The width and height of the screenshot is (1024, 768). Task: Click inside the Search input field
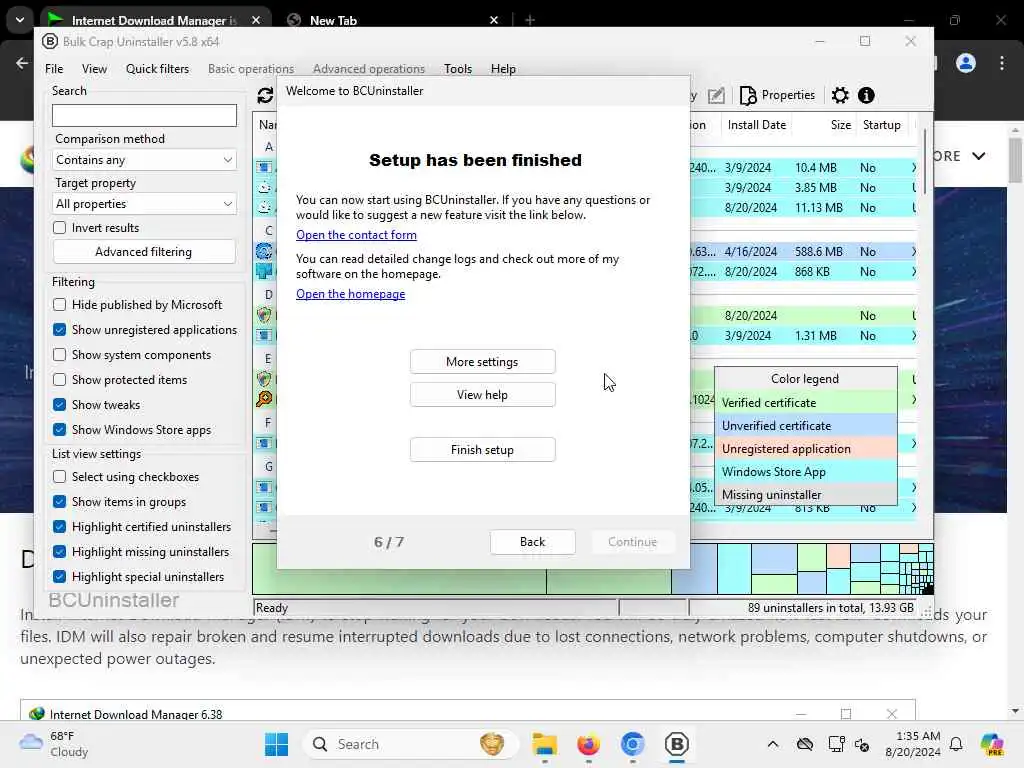tap(144, 116)
